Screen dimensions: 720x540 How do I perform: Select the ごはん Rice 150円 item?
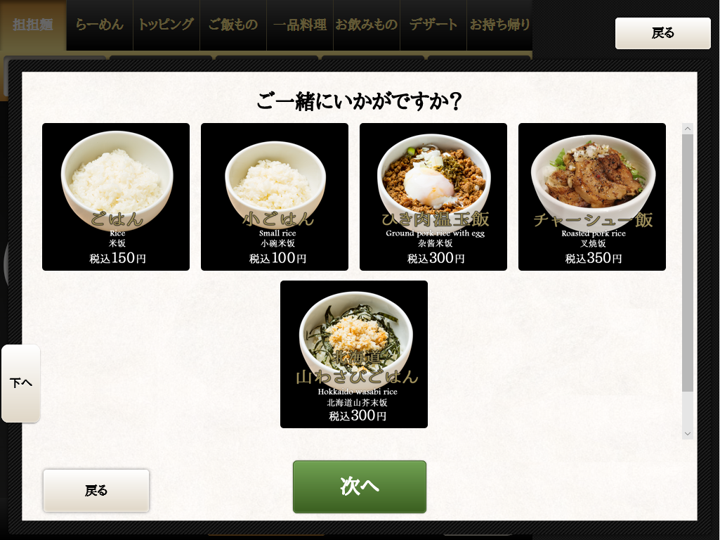[116, 197]
